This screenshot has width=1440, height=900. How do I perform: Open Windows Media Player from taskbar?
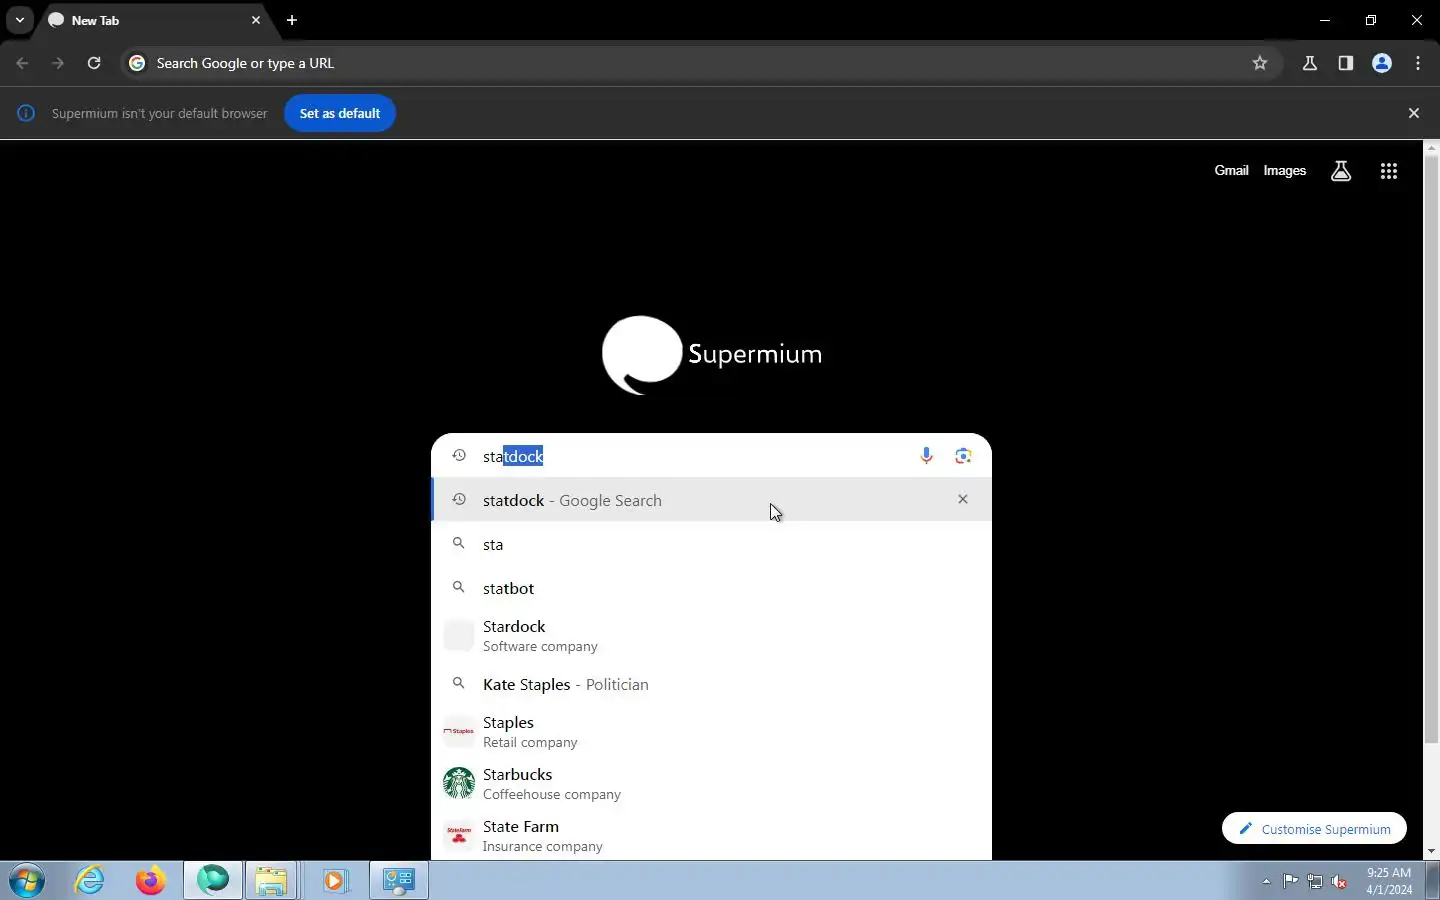[x=335, y=881]
